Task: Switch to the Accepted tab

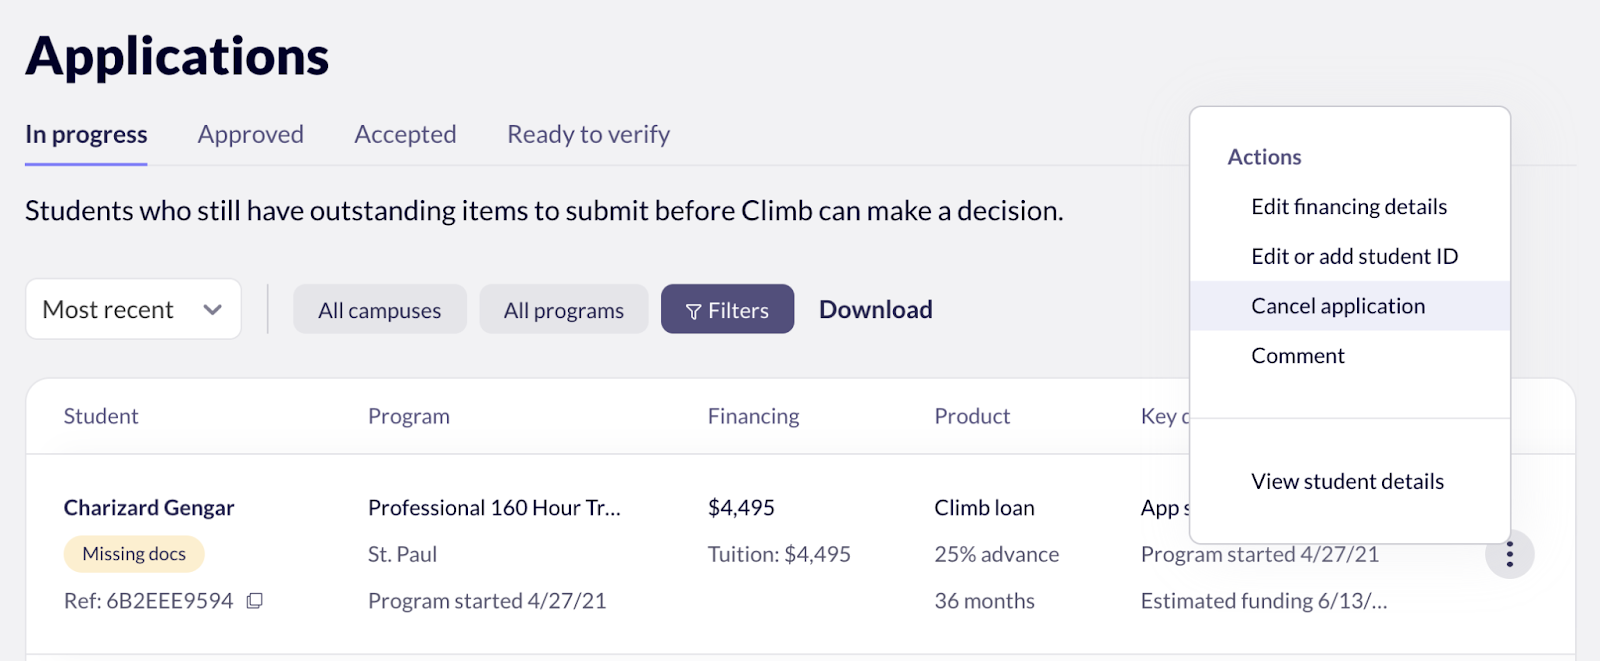Action: click(405, 134)
